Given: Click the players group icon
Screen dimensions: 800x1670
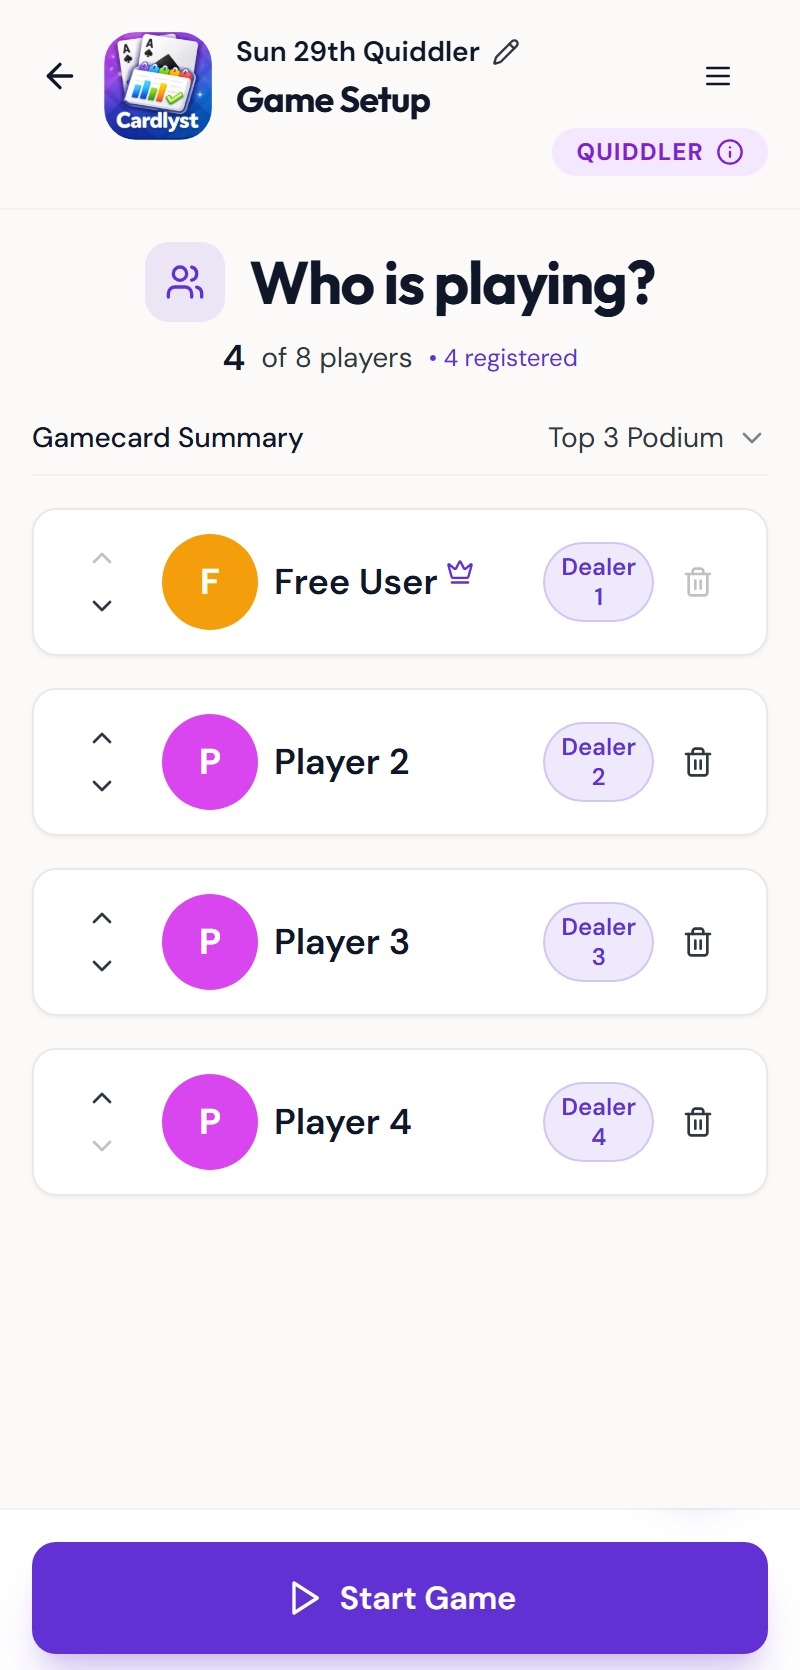Looking at the screenshot, I should click(185, 282).
